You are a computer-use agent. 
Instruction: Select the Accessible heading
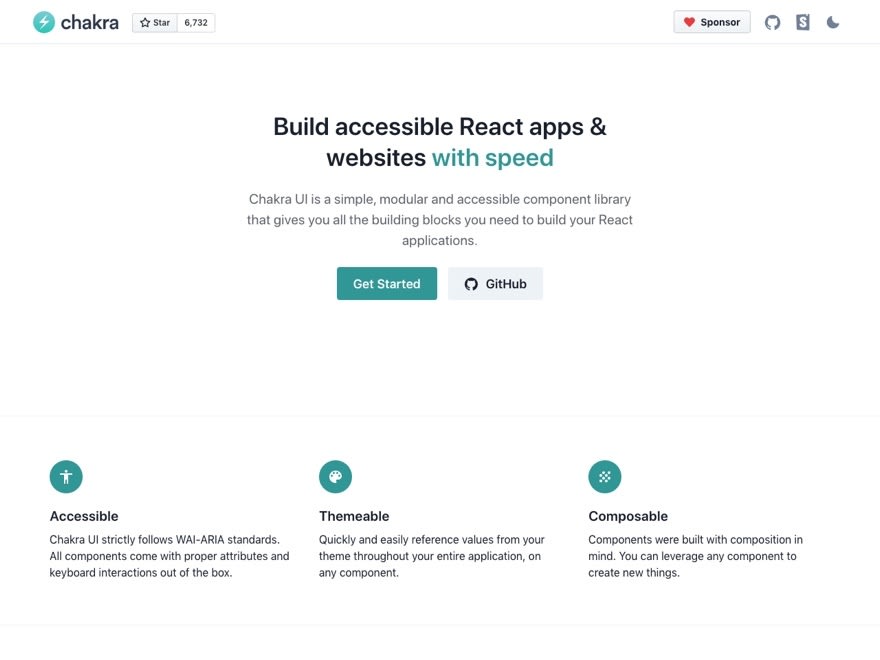[x=84, y=516]
